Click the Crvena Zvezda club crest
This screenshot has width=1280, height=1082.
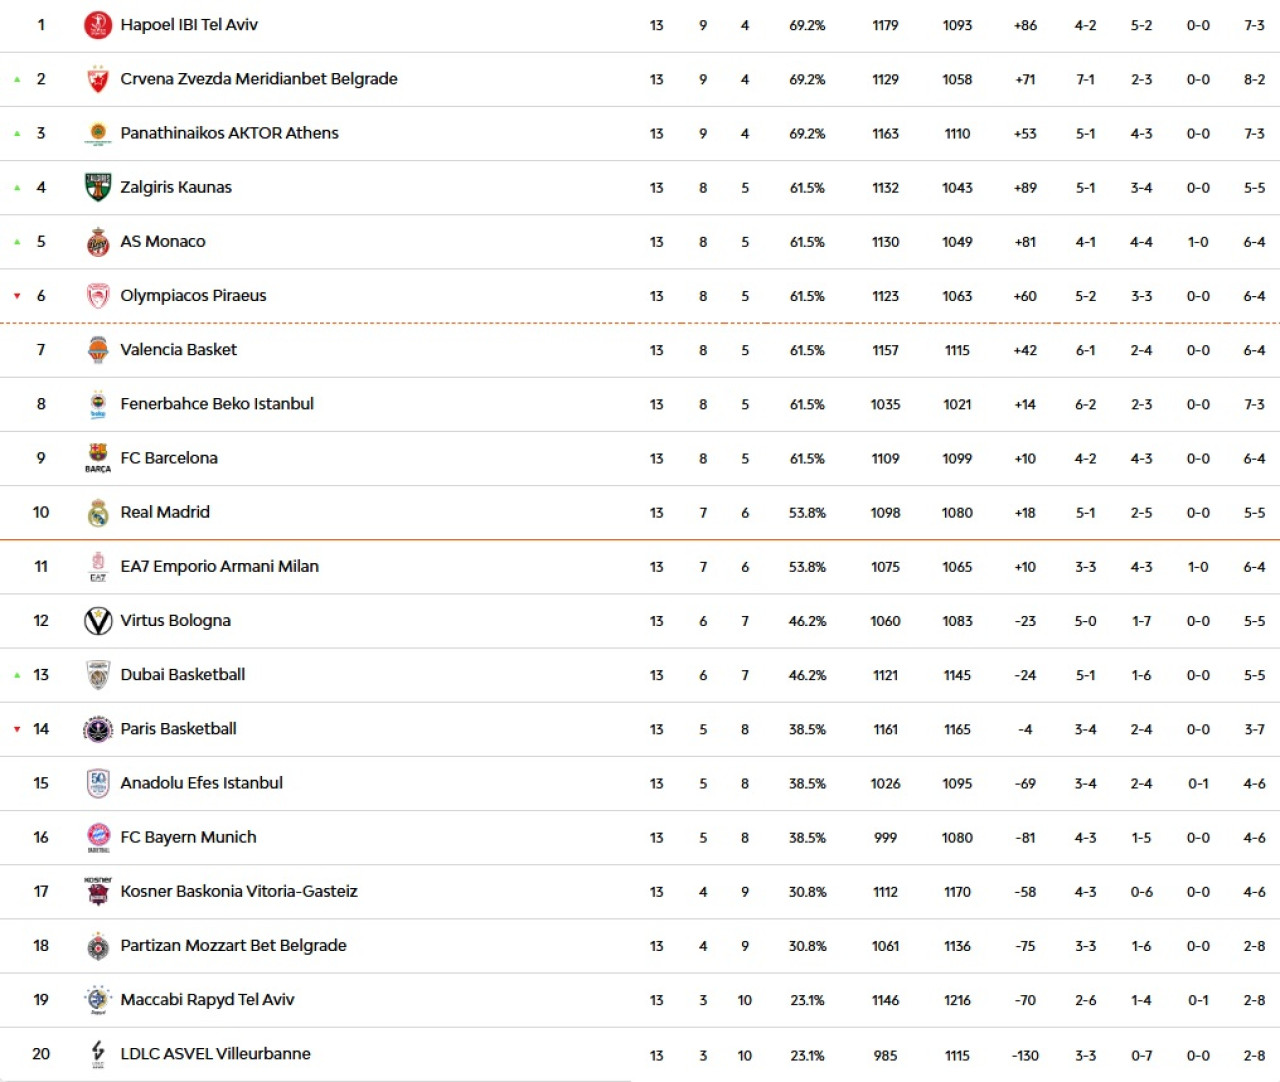pyautogui.click(x=98, y=79)
